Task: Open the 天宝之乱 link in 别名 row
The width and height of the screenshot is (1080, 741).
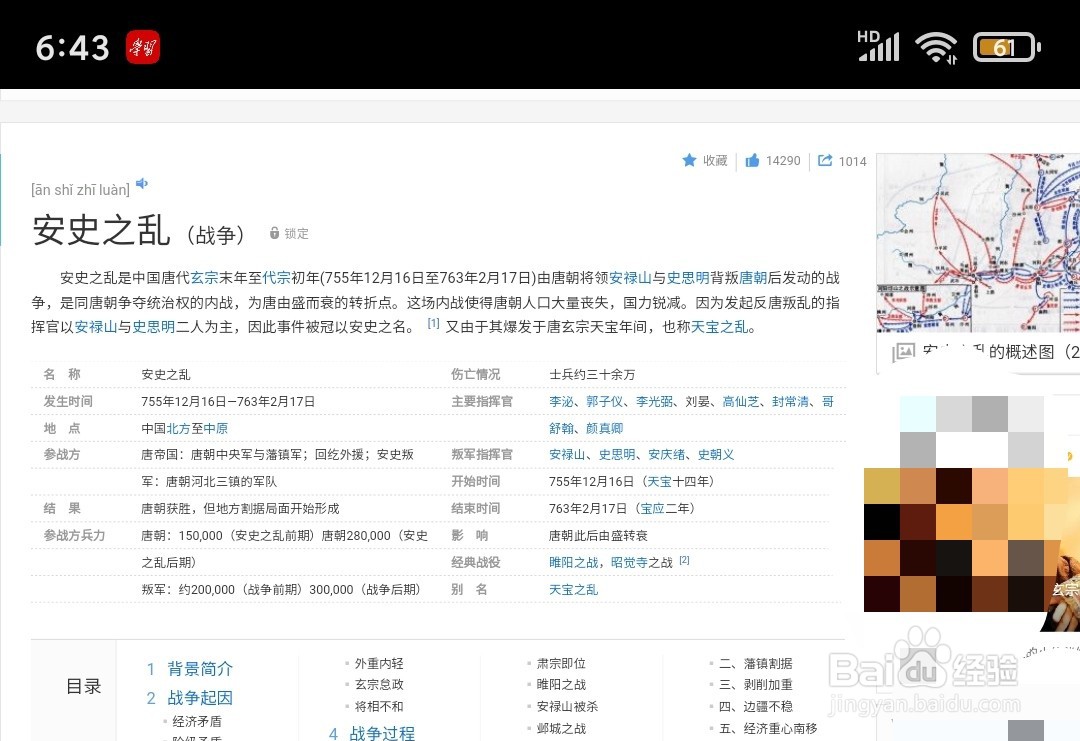Action: pyautogui.click(x=574, y=589)
